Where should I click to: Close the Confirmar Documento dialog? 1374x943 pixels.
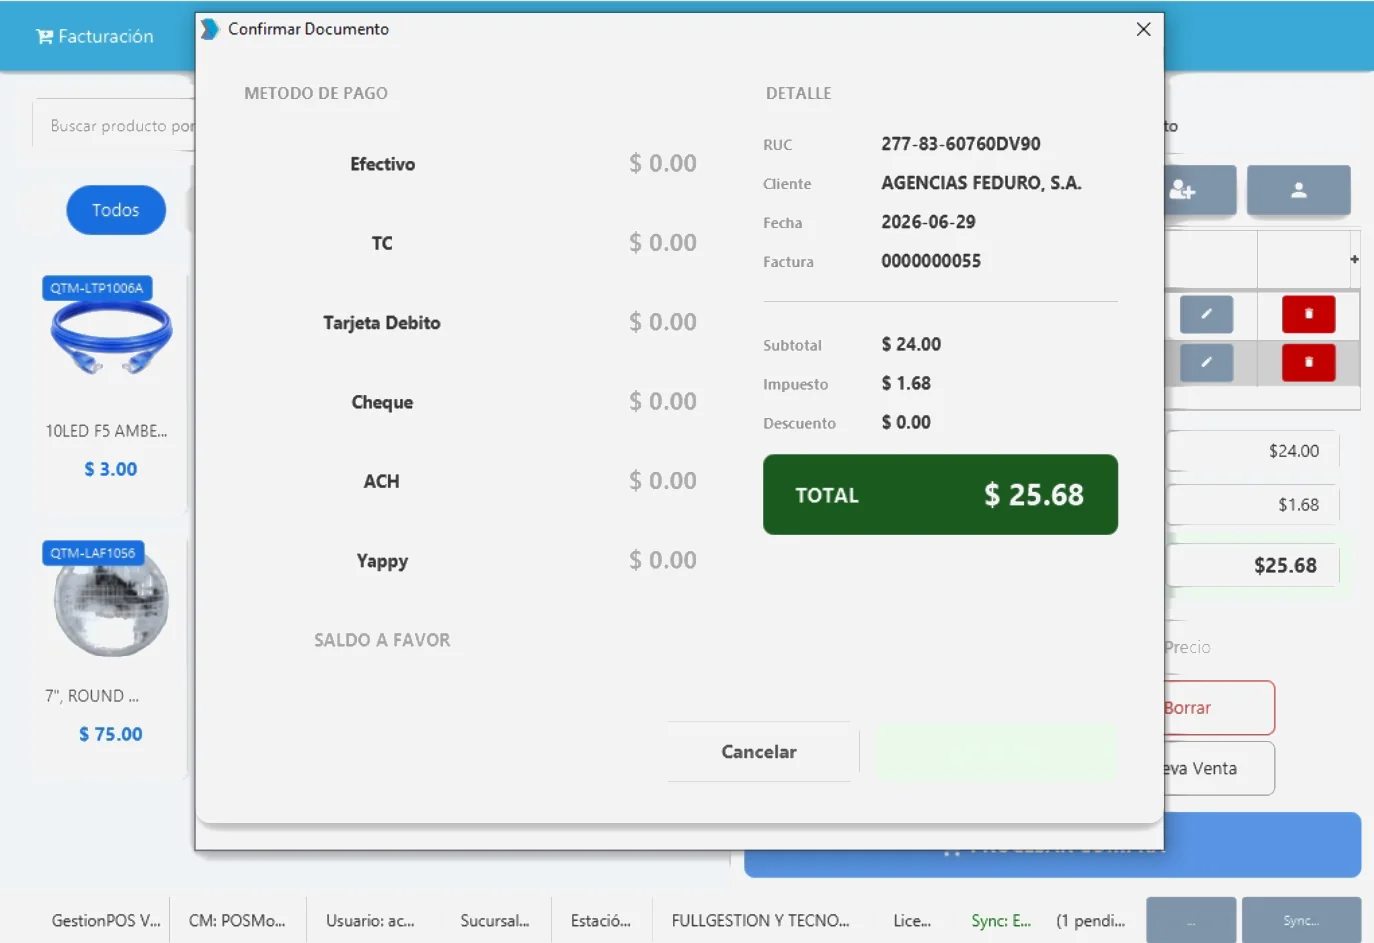tap(1143, 29)
